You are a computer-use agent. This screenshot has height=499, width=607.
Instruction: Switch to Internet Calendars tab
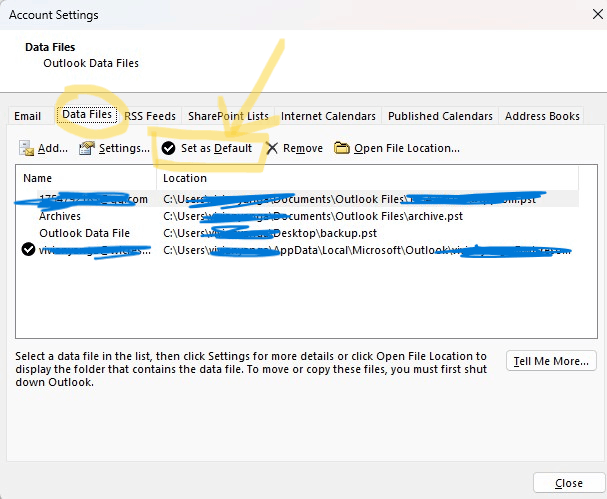328,116
